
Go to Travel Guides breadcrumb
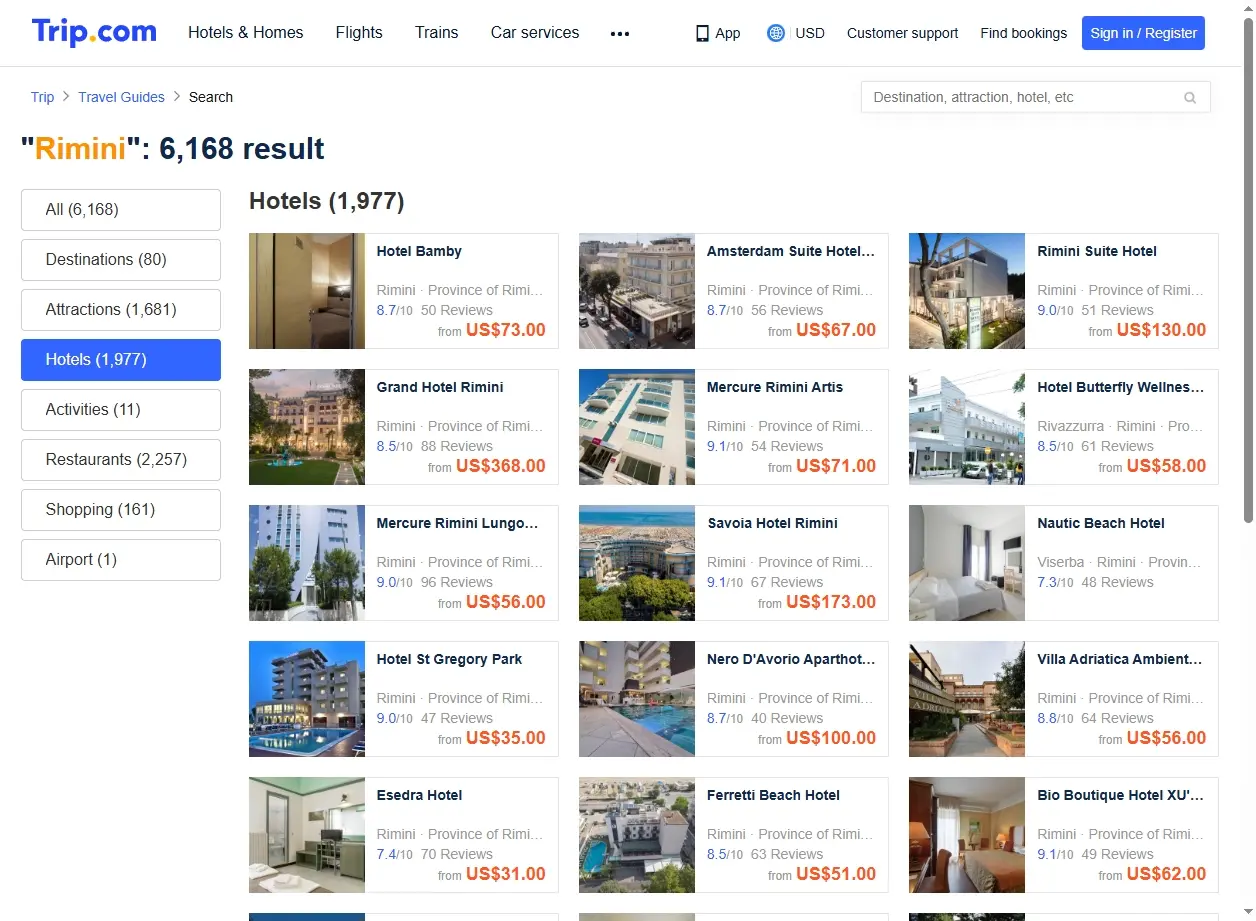[x=122, y=97]
